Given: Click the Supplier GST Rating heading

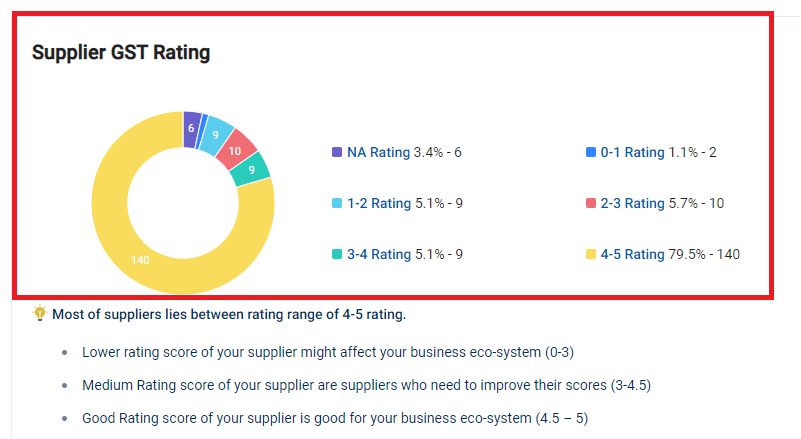Looking at the screenshot, I should point(121,52).
